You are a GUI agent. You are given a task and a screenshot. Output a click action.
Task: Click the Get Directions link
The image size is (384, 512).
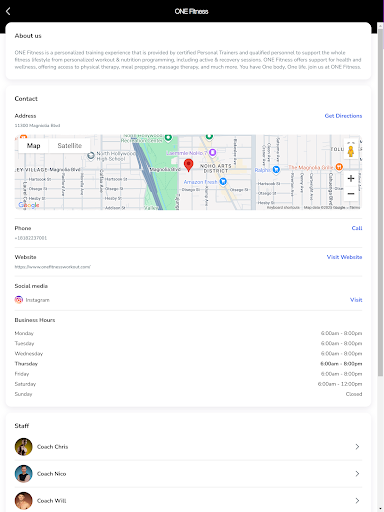tap(343, 116)
